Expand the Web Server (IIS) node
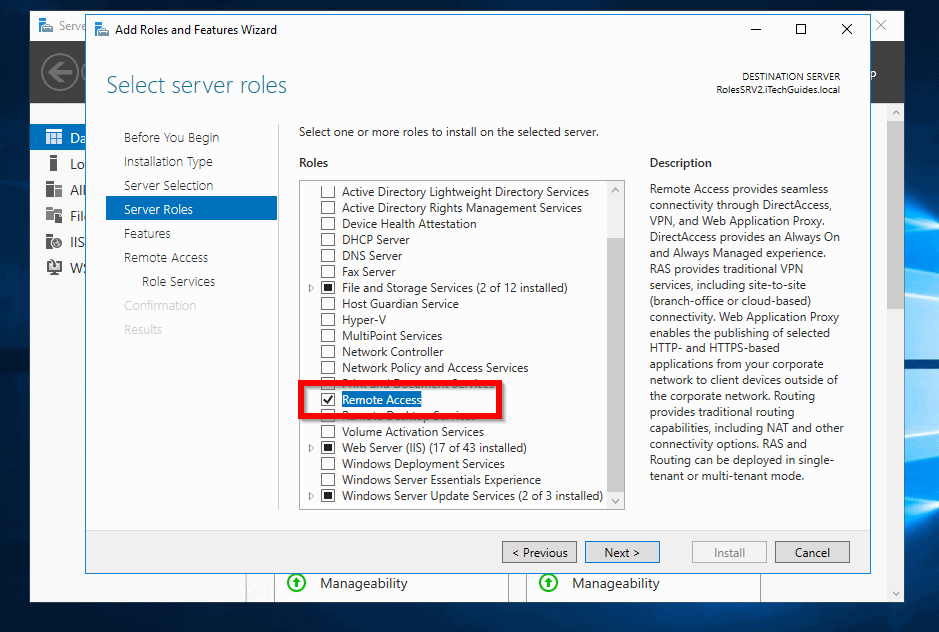Screen dimensions: 939x632 coord(310,447)
